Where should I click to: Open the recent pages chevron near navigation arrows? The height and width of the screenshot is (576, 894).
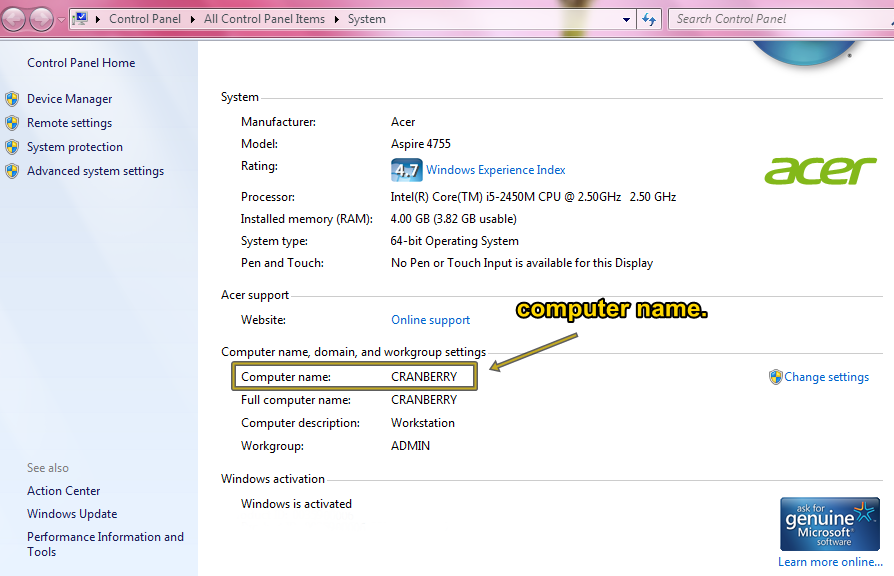click(x=59, y=19)
